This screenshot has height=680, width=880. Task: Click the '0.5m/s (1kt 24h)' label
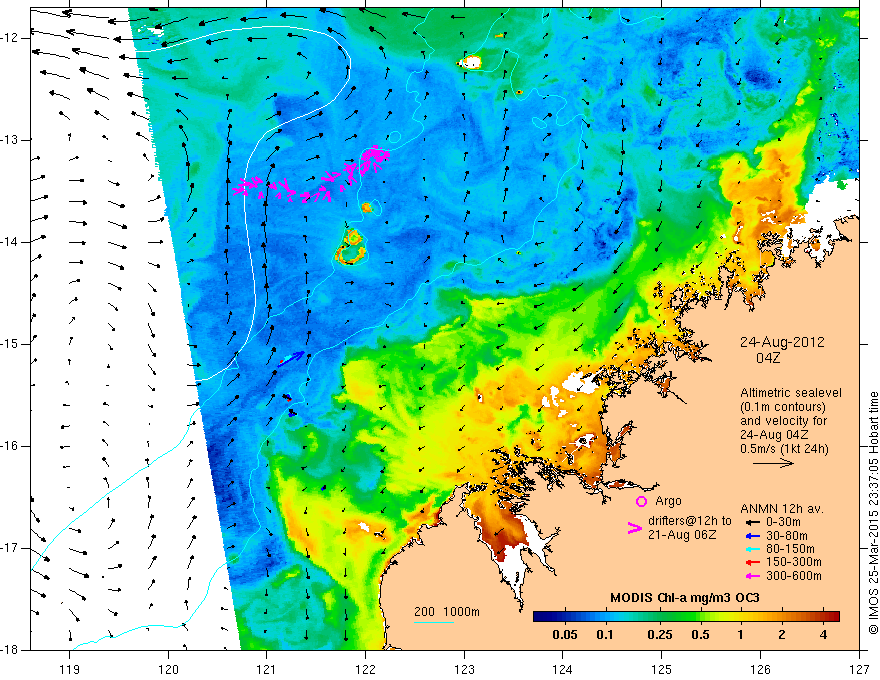click(x=784, y=449)
